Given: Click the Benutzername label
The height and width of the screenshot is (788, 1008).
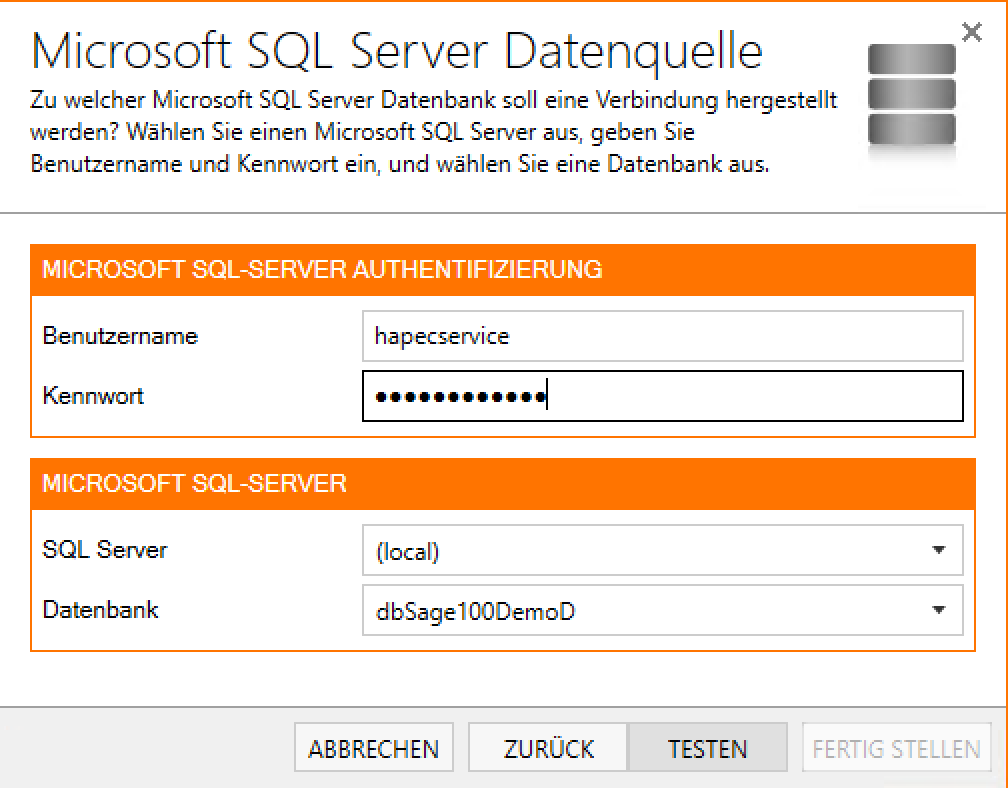Looking at the screenshot, I should 120,336.
